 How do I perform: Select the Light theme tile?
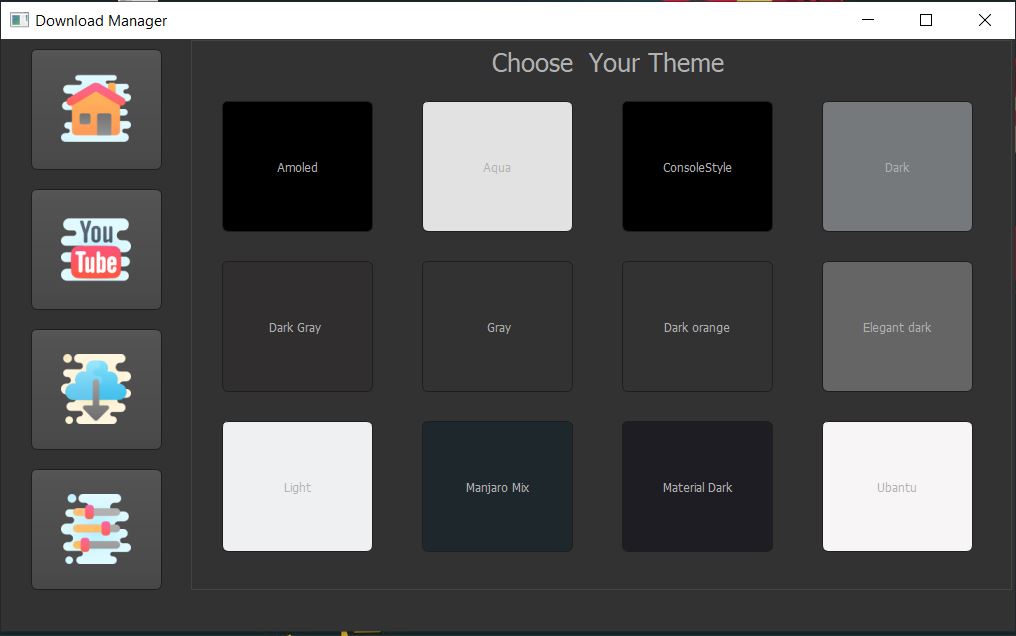click(x=297, y=486)
